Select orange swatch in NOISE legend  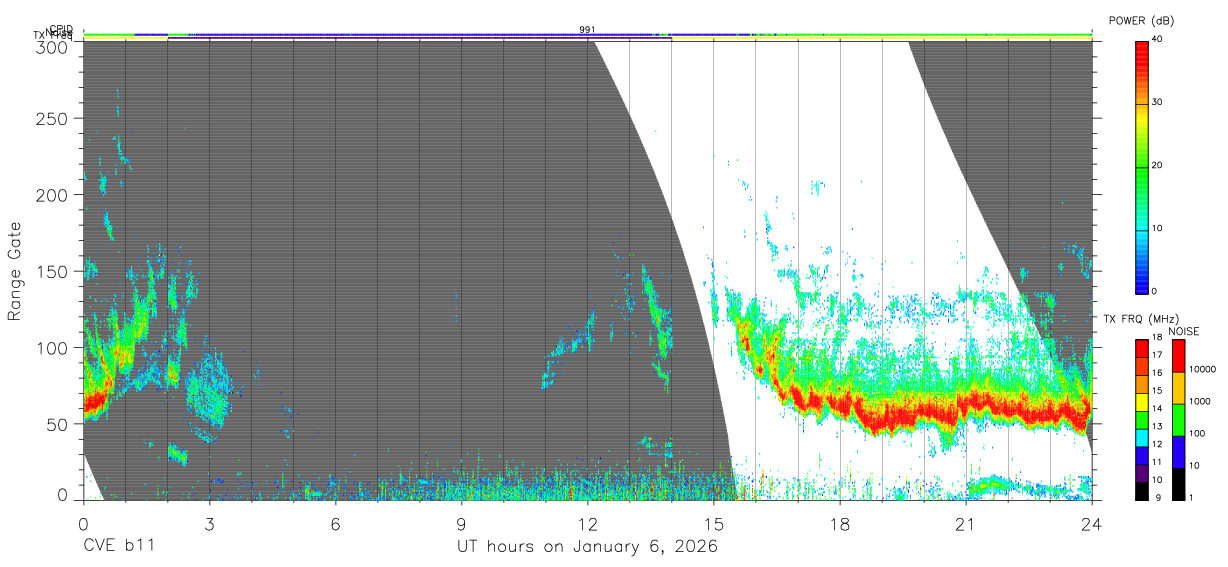[x=1179, y=388]
